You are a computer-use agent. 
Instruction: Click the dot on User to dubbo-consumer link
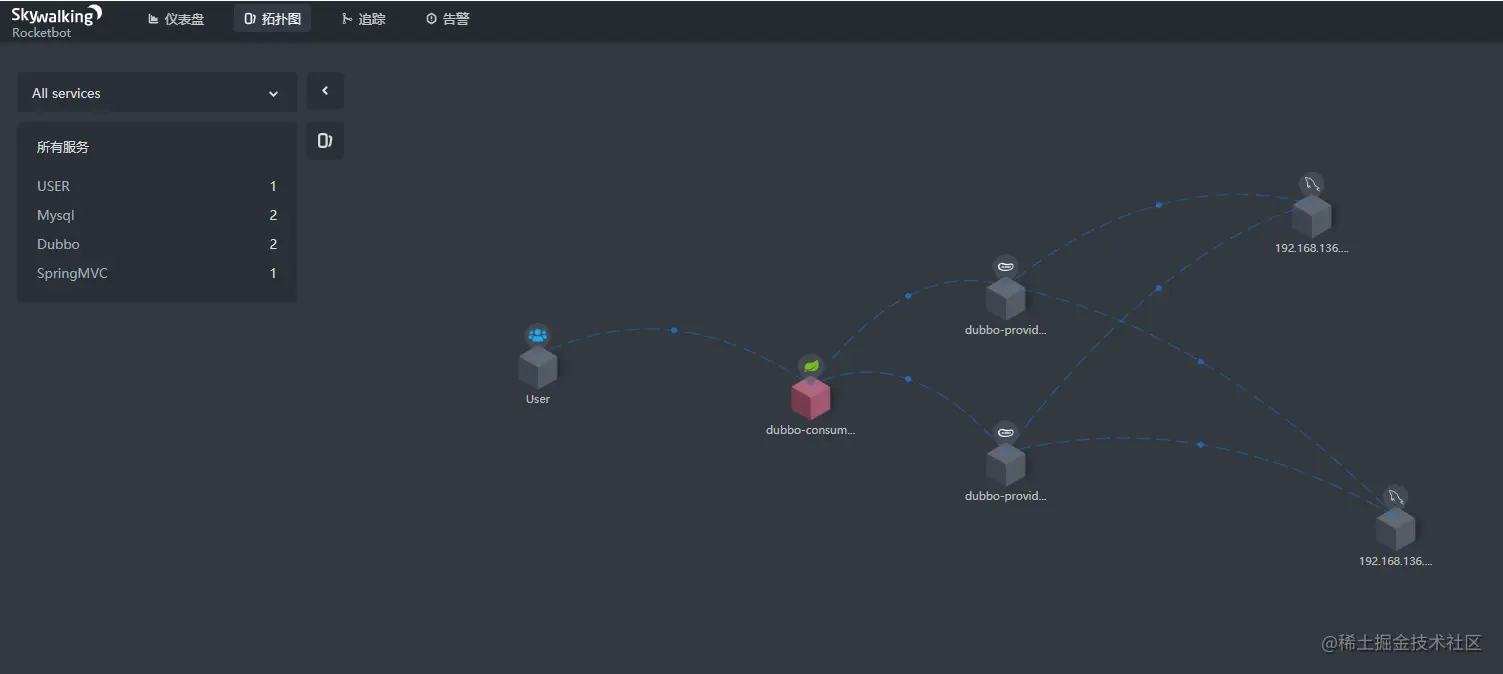pyautogui.click(x=674, y=330)
